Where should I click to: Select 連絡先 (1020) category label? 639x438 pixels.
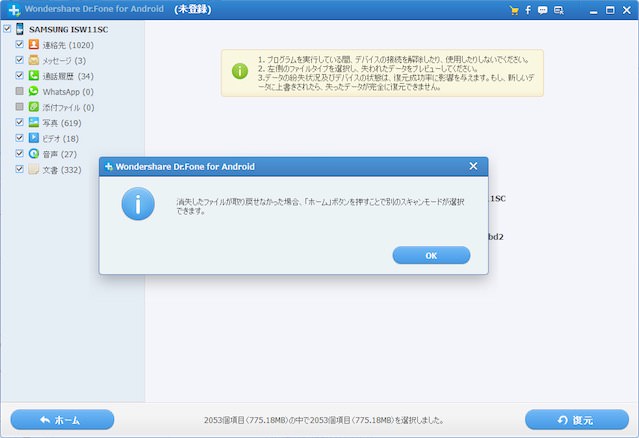click(x=68, y=45)
